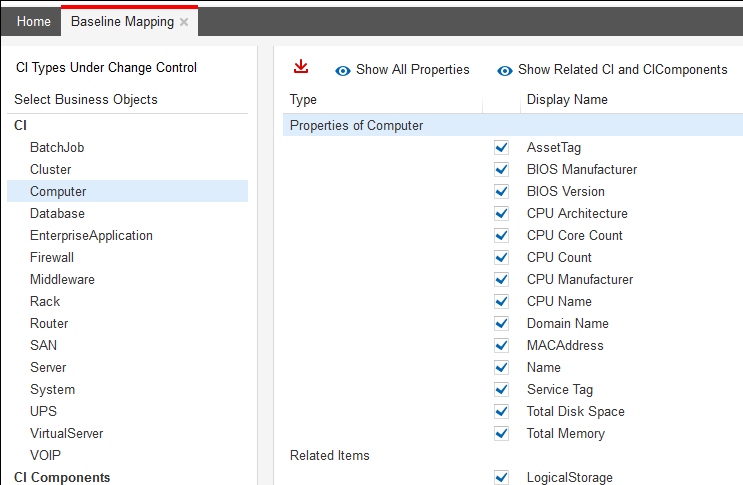Switch to the Home tab
743x485 pixels.
pyautogui.click(x=34, y=22)
